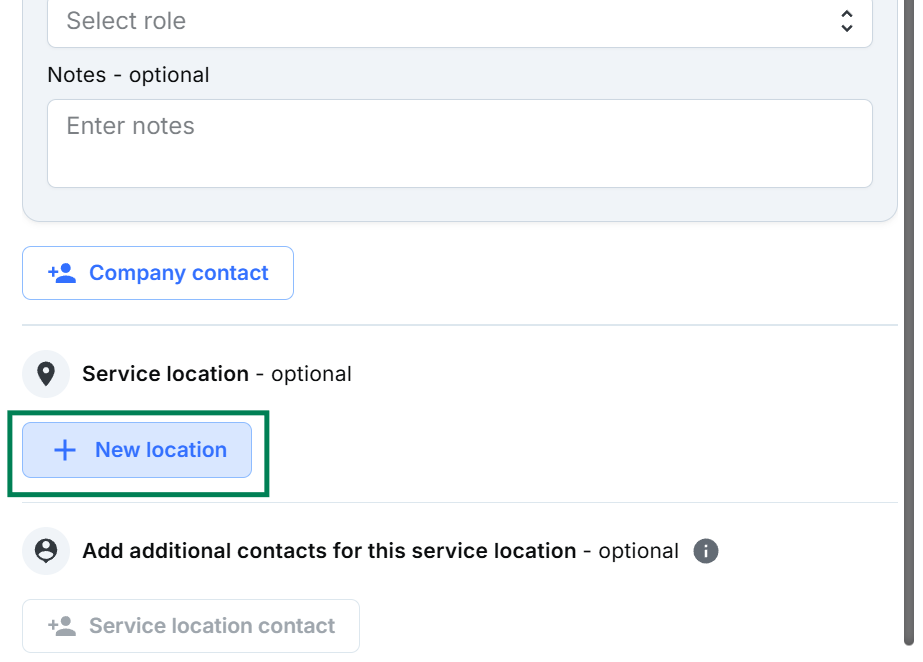Click the info icon next to optional
This screenshot has height=662, width=923.
706,551
